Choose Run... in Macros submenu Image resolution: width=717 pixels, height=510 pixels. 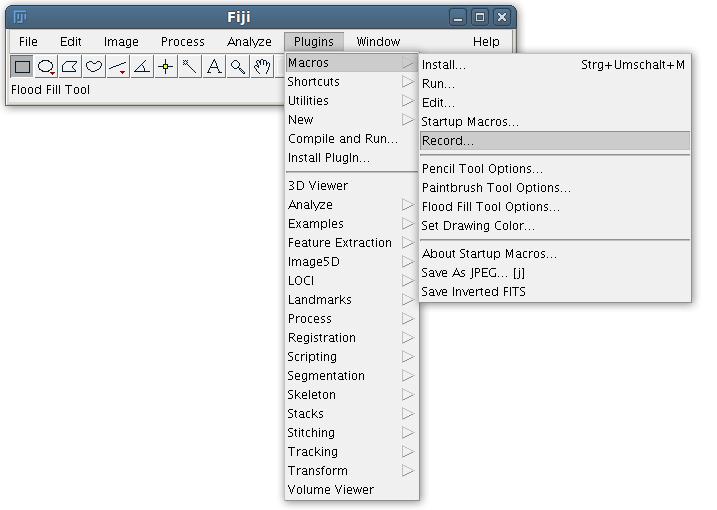[555, 84]
